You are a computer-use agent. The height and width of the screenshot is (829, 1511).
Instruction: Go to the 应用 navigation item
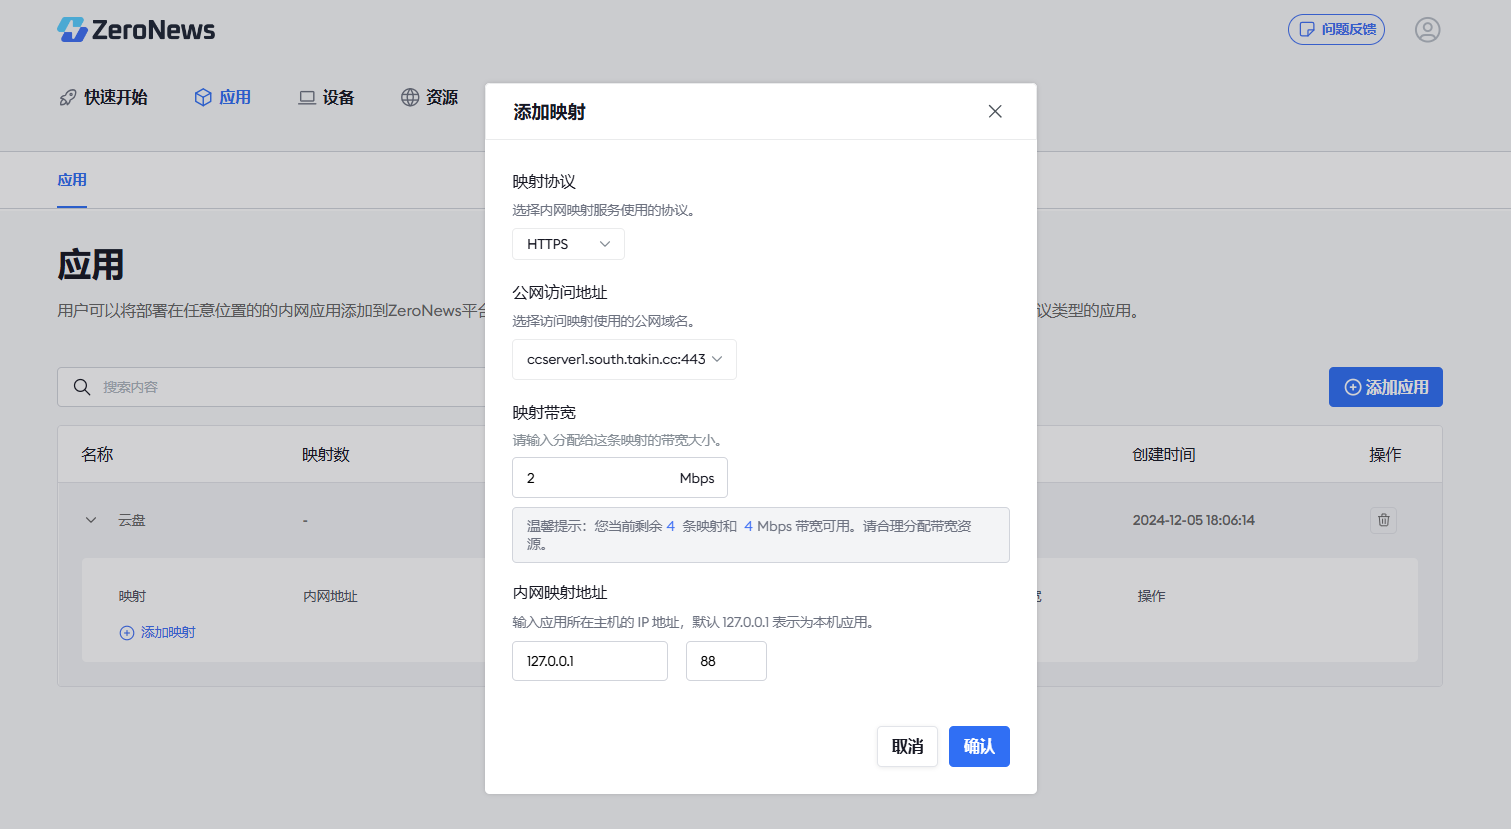(x=222, y=97)
